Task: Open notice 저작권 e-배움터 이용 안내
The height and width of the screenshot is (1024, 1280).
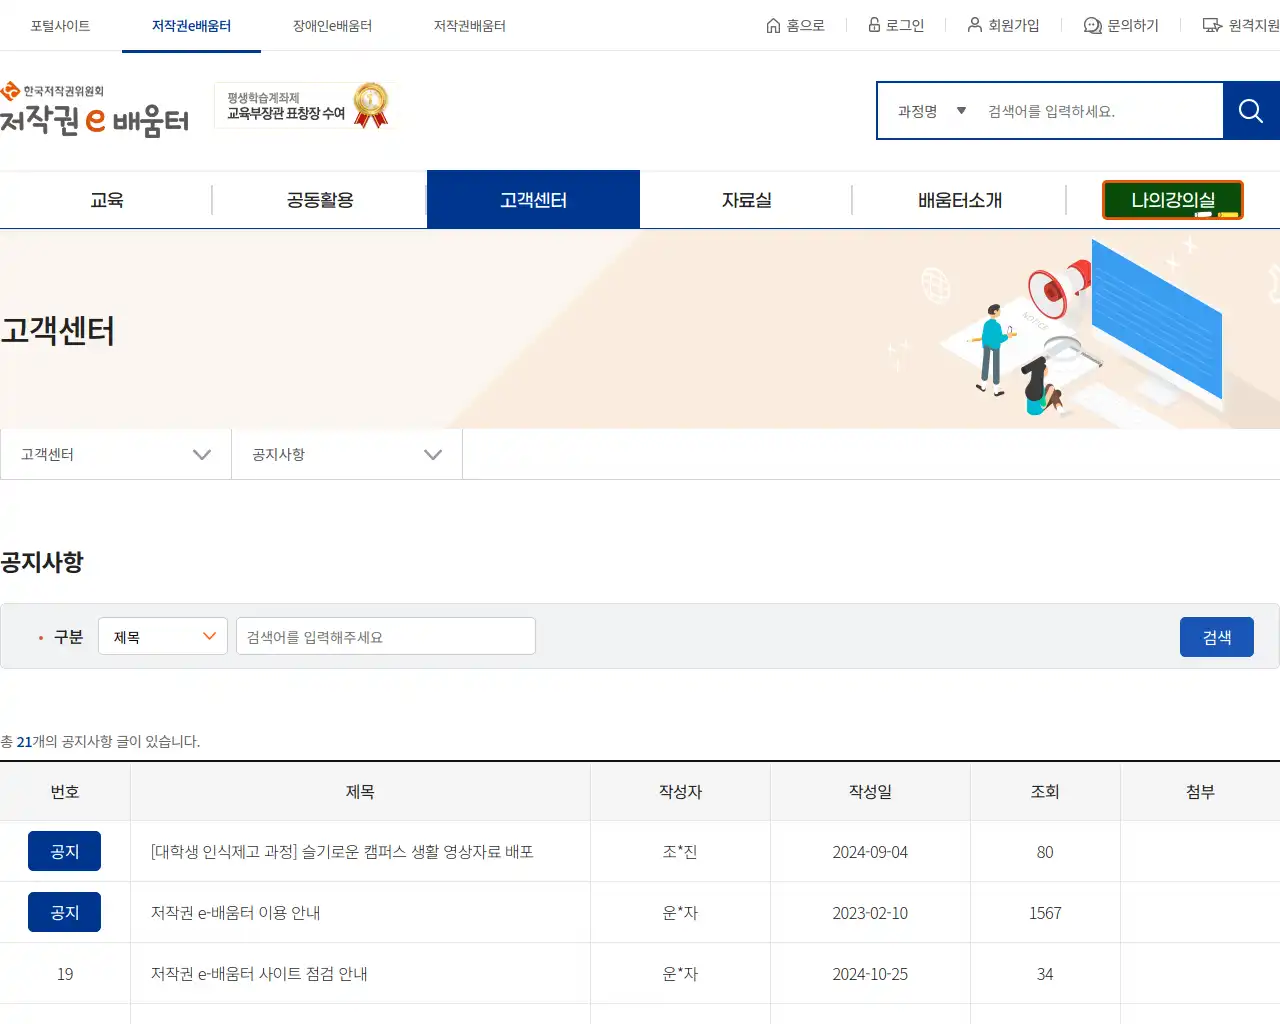Action: tap(236, 913)
